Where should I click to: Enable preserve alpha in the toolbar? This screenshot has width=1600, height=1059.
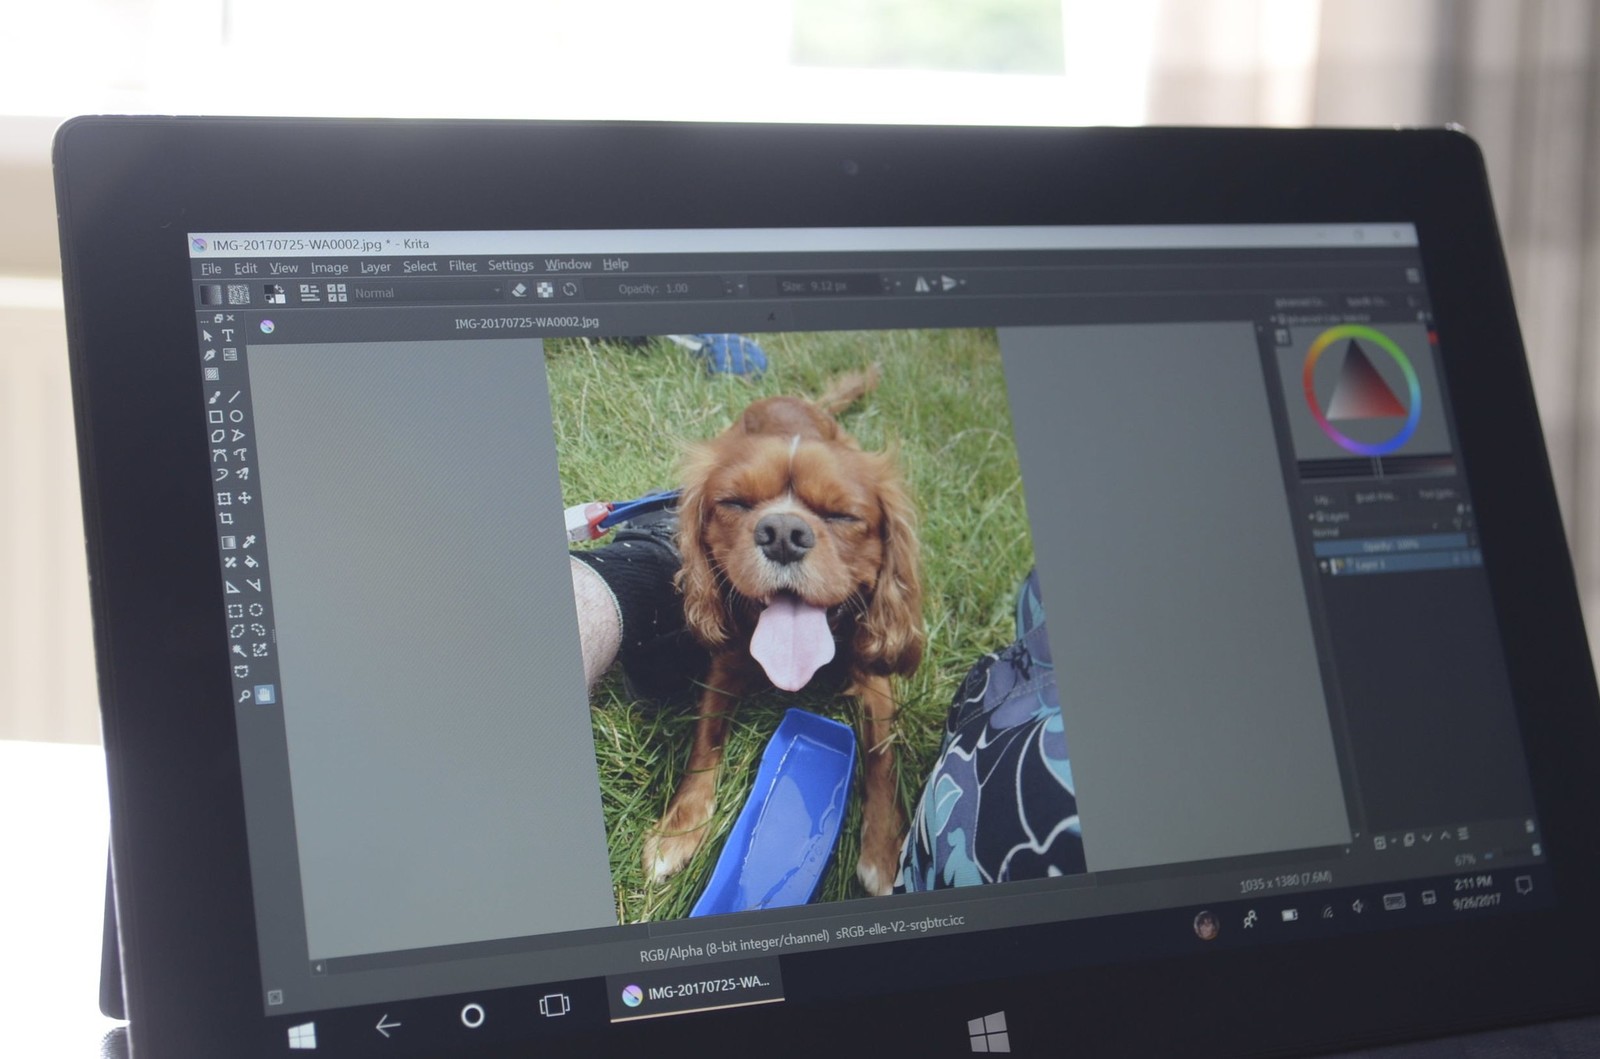pos(543,288)
